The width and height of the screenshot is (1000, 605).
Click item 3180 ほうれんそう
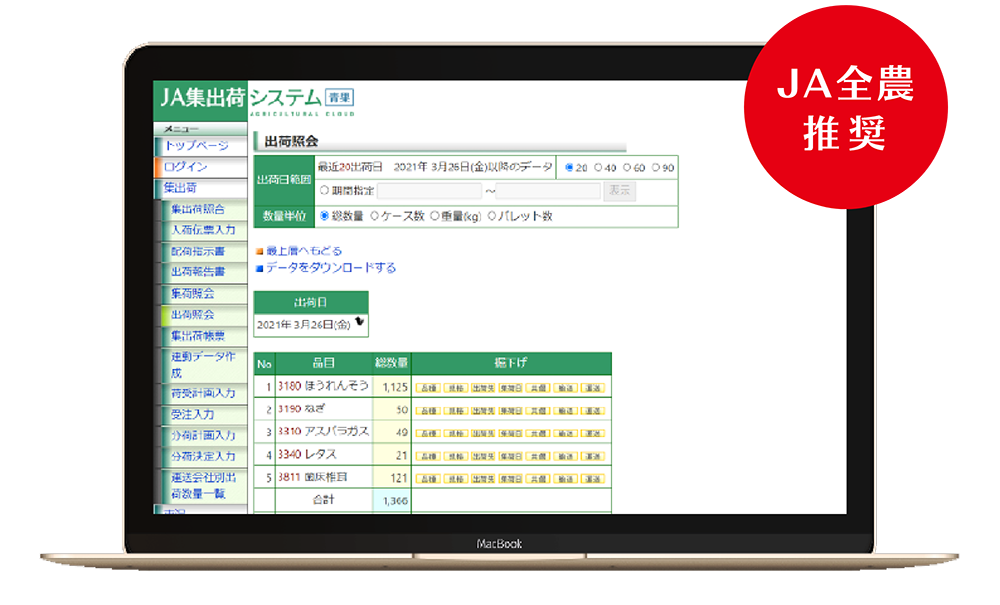click(x=323, y=386)
